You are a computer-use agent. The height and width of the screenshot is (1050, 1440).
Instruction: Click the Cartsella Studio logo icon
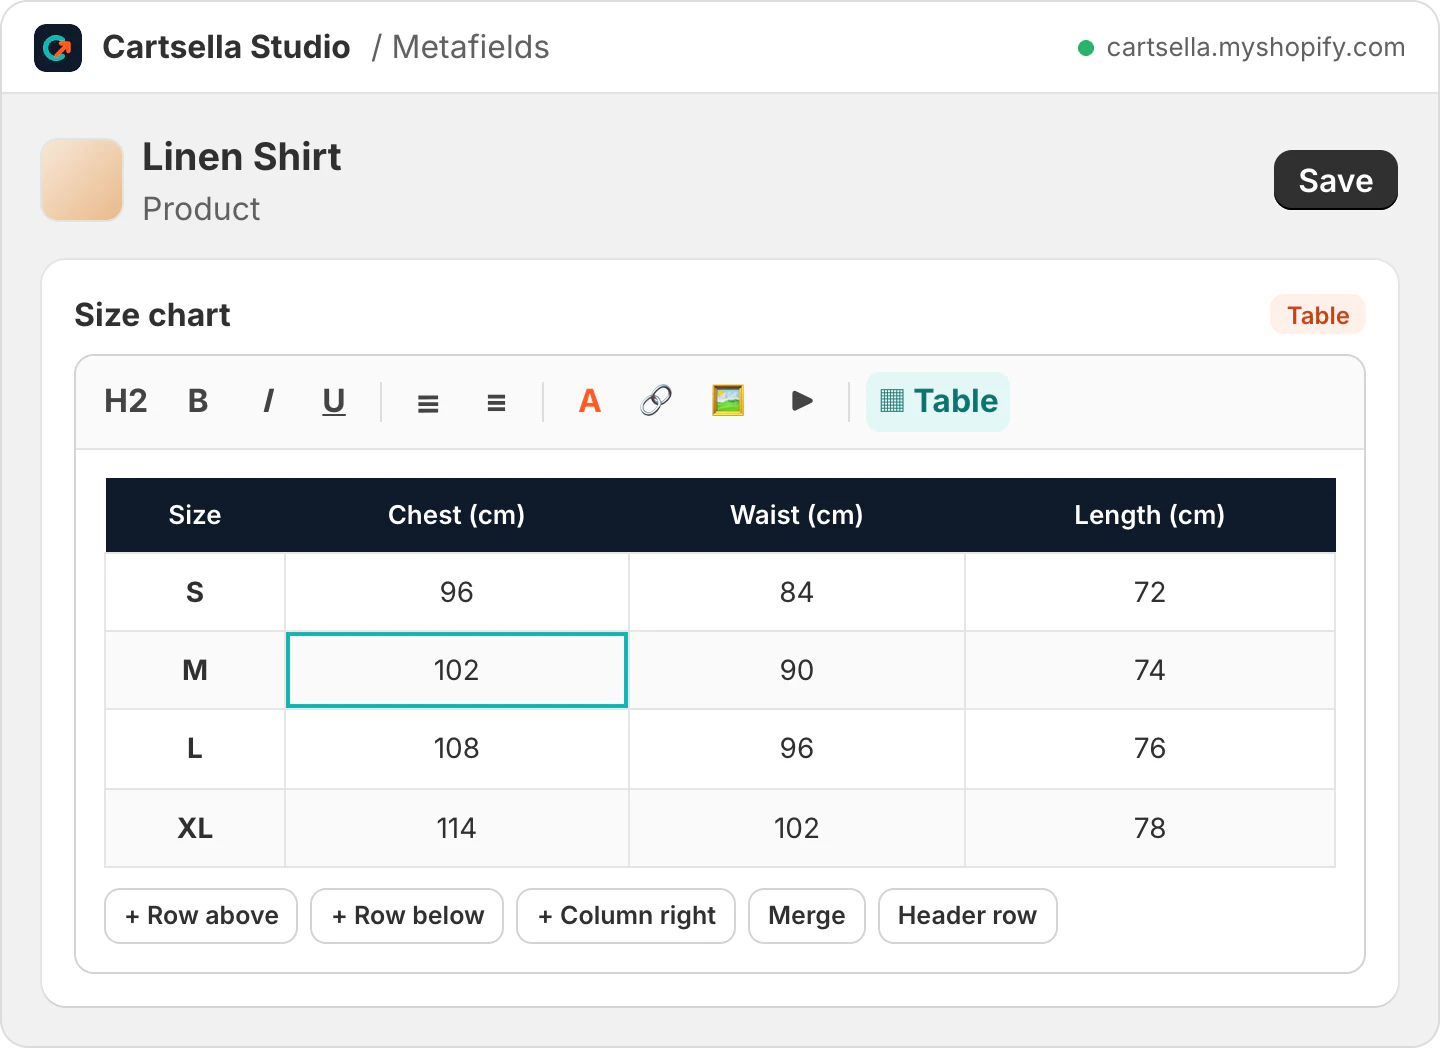(x=58, y=47)
